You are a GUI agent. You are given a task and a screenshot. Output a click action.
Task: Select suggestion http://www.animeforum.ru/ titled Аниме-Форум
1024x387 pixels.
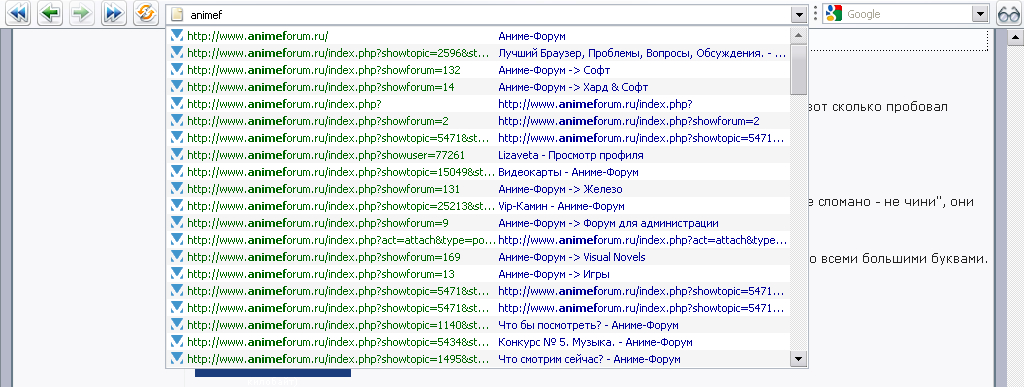tap(478, 36)
